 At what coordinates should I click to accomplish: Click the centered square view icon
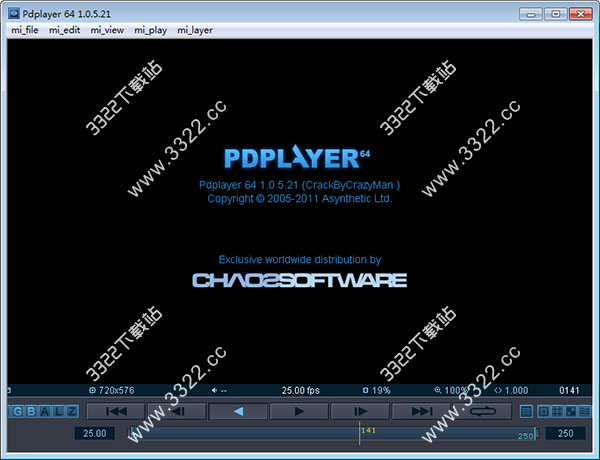543,411
